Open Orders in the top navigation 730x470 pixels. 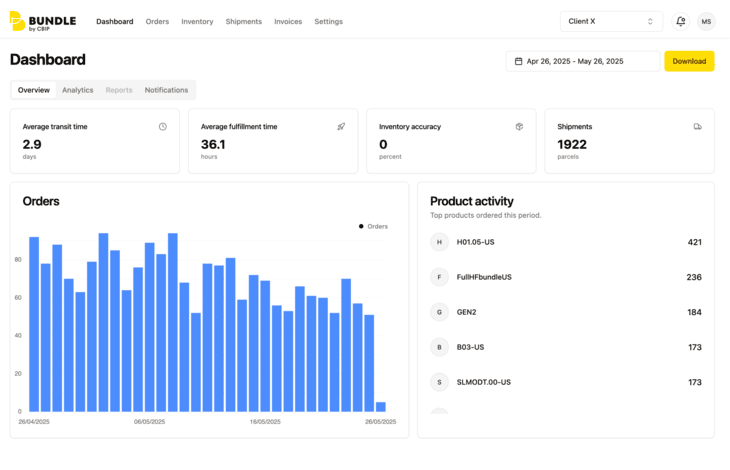[157, 21]
